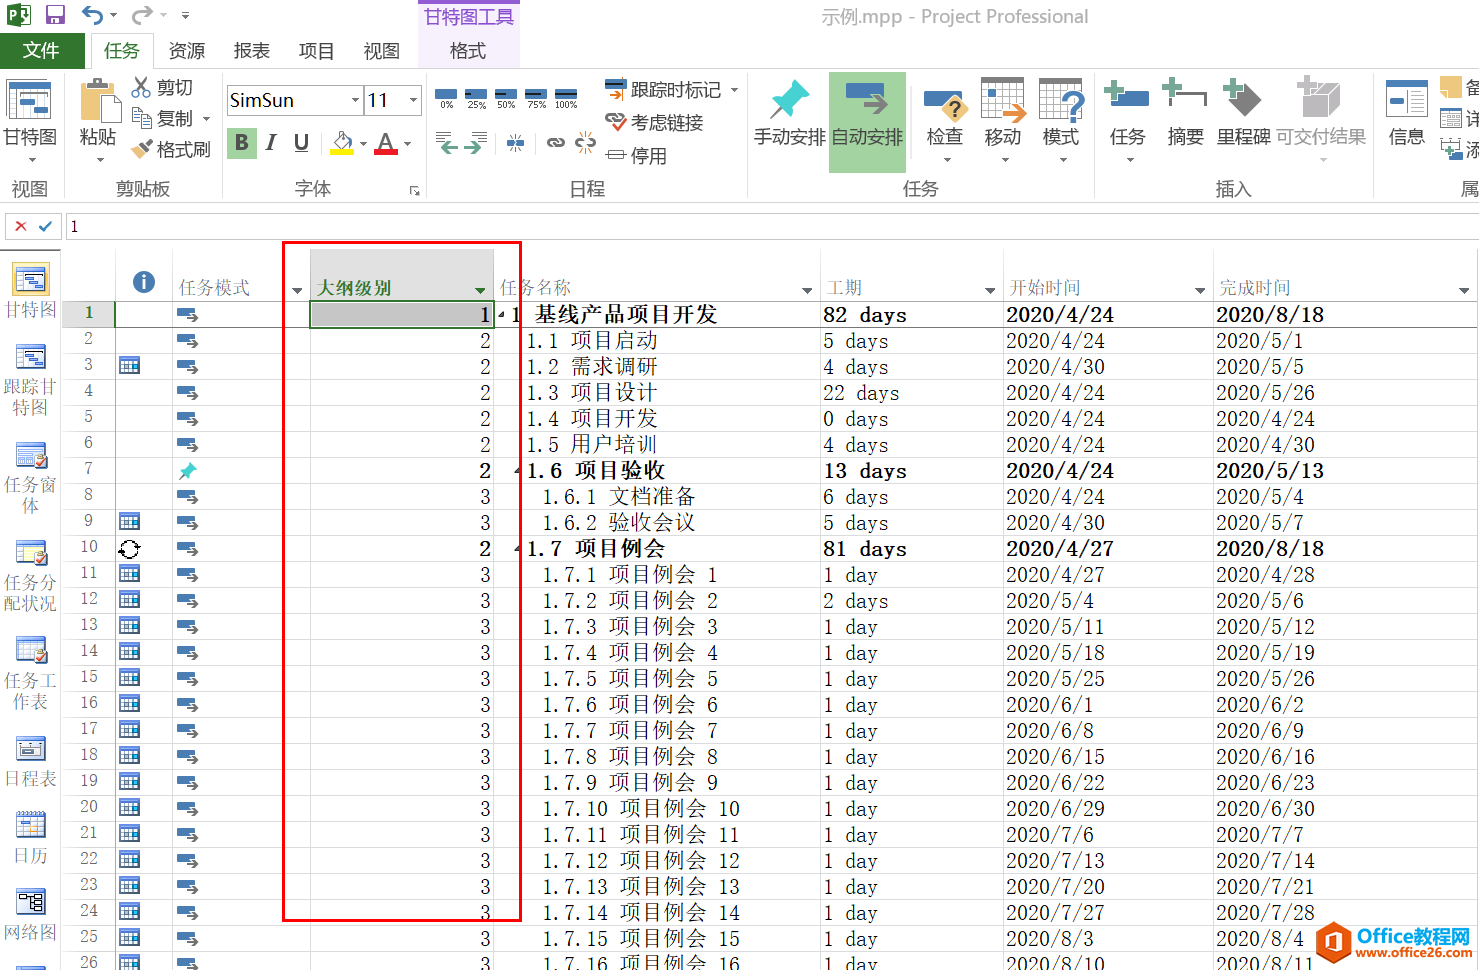1479x970 pixels.
Task: Open the font color dropdown arrow
Action: click(407, 144)
